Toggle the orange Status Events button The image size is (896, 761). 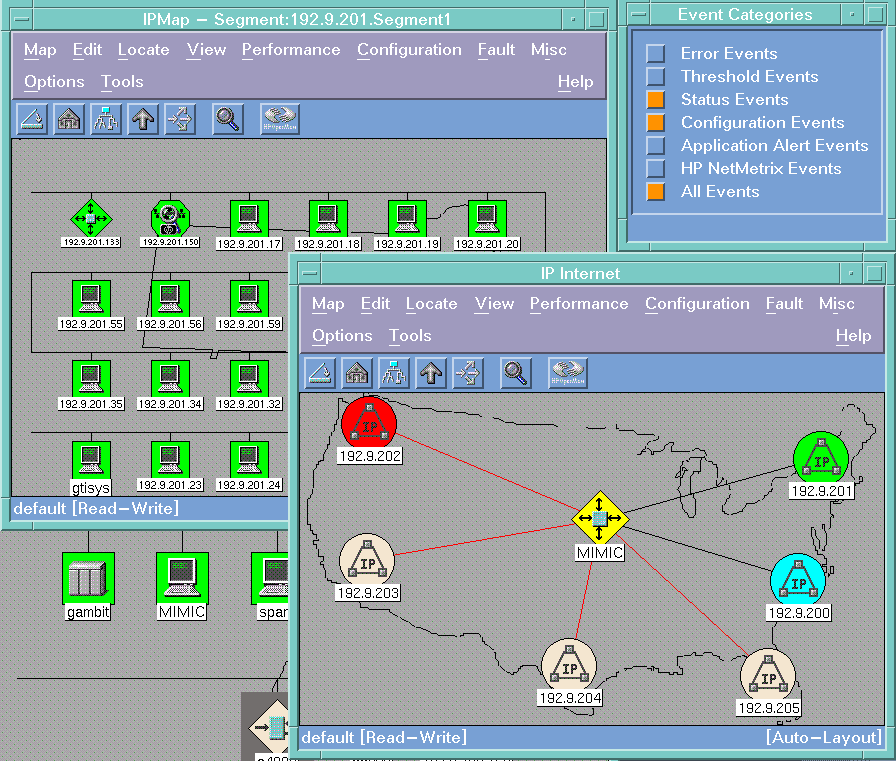655,99
